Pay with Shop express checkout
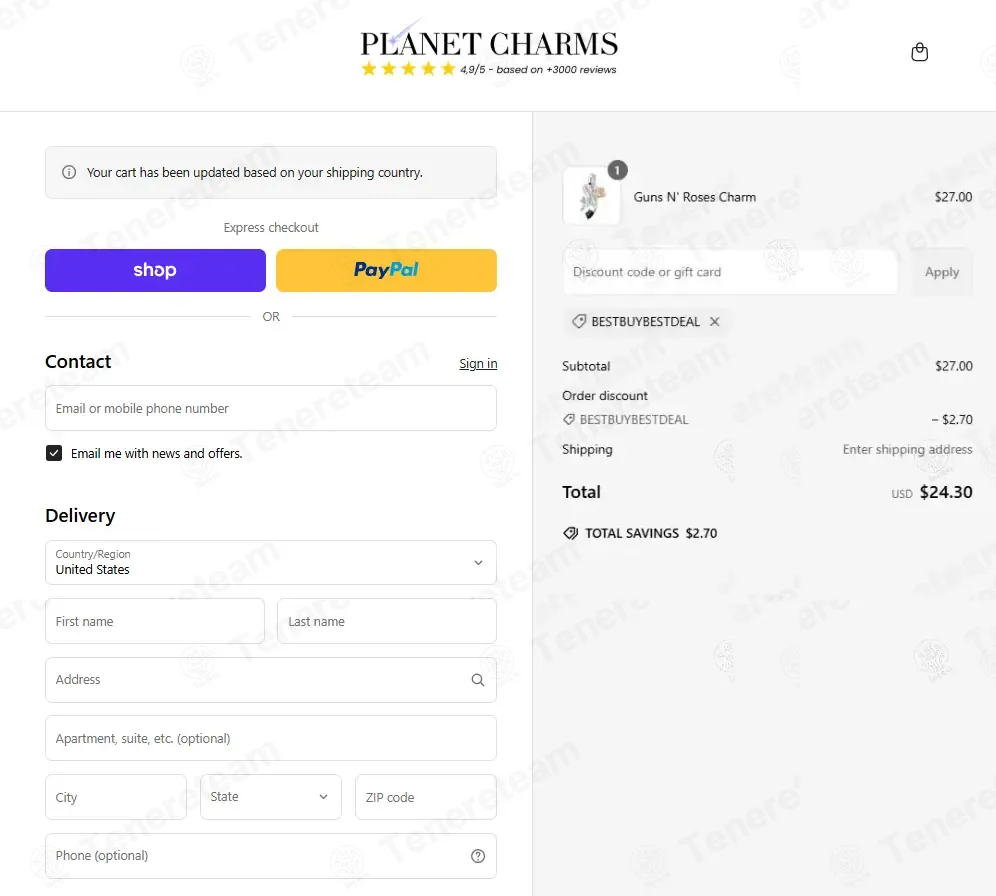This screenshot has height=896, width=996. pyautogui.click(x=155, y=271)
